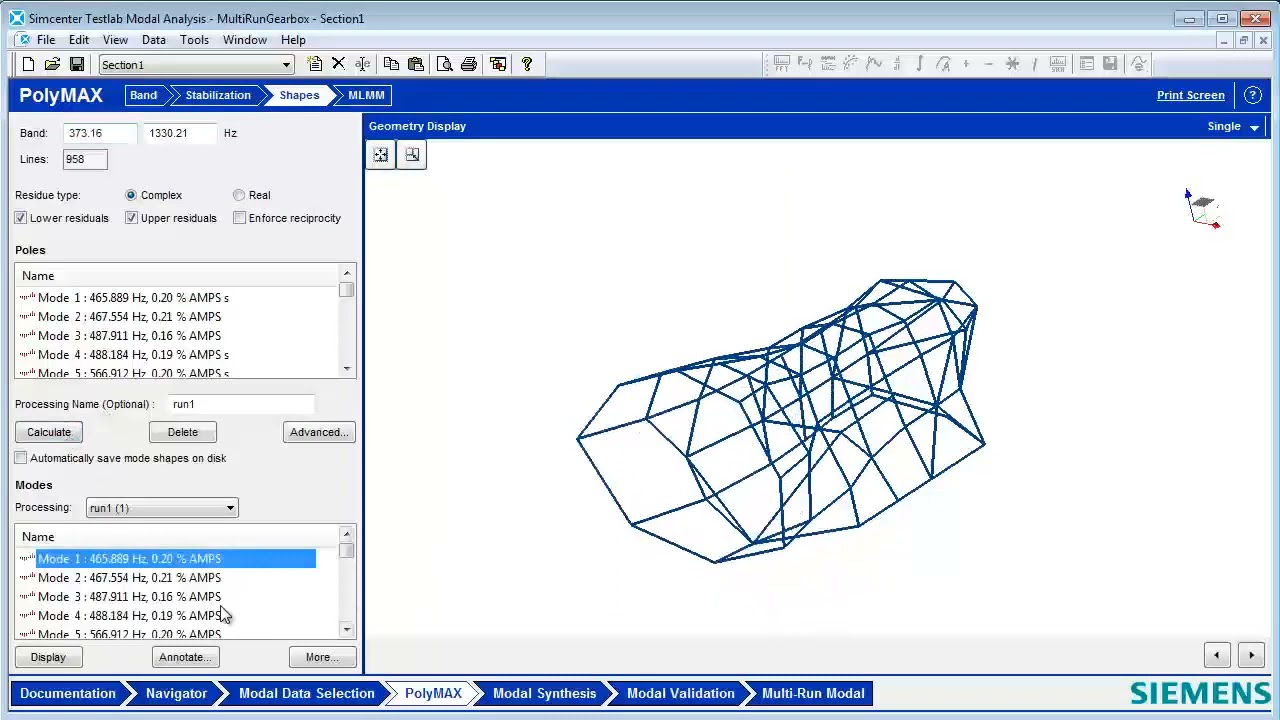Switch to the Documentation workbook tab
The height and width of the screenshot is (720, 1280).
pyautogui.click(x=68, y=693)
